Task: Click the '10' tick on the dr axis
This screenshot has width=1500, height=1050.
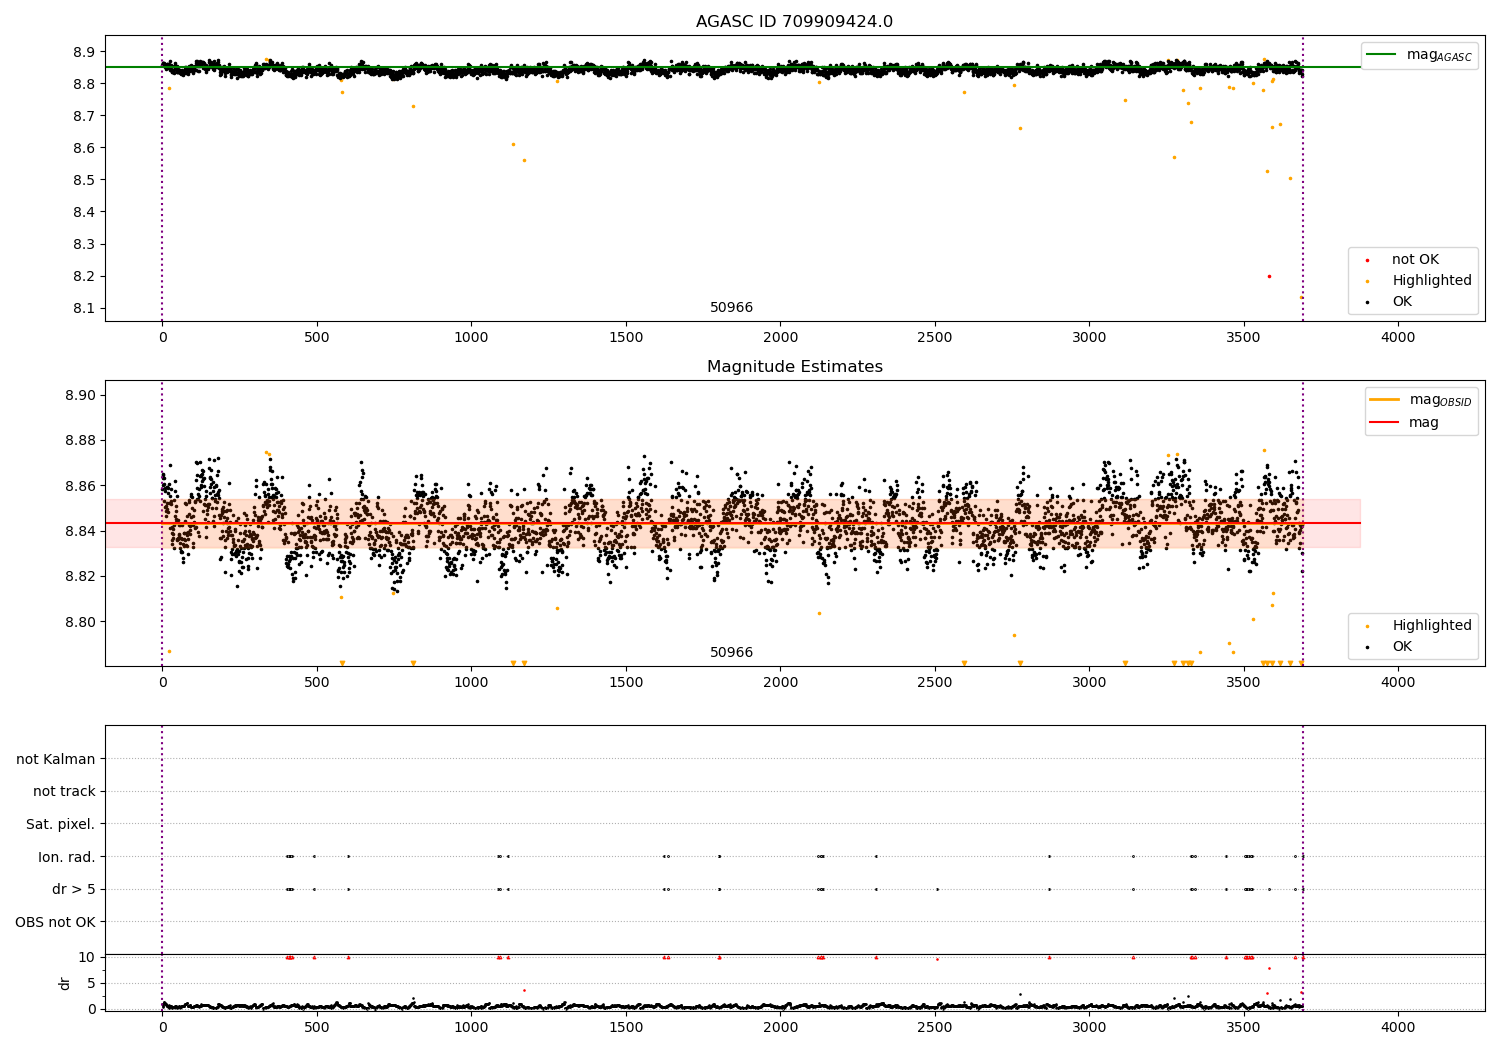Action: [87, 958]
